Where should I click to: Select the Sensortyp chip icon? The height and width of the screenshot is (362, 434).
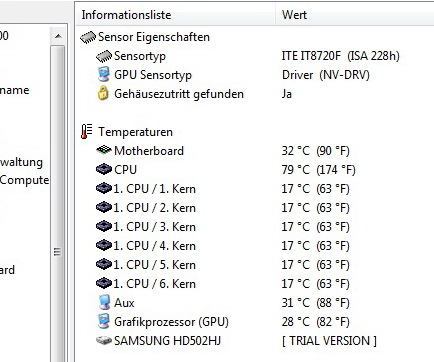click(104, 56)
